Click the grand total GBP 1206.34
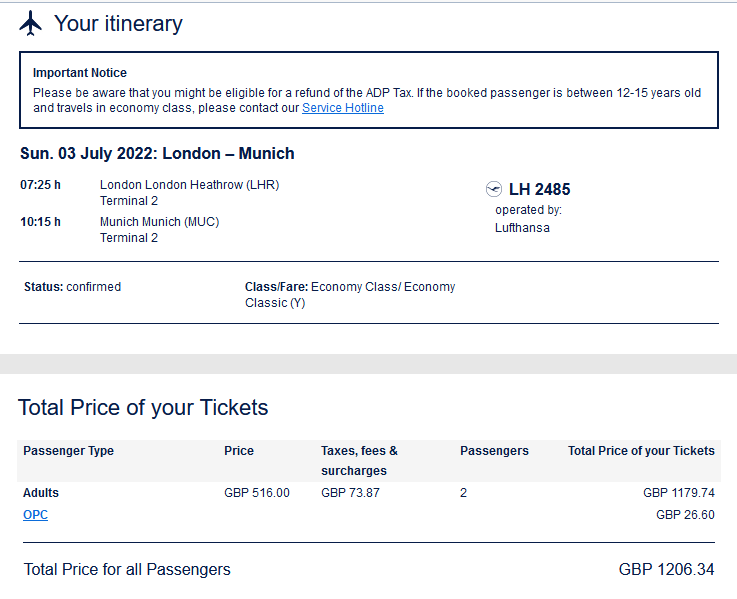The height and width of the screenshot is (599, 737). (x=666, y=570)
